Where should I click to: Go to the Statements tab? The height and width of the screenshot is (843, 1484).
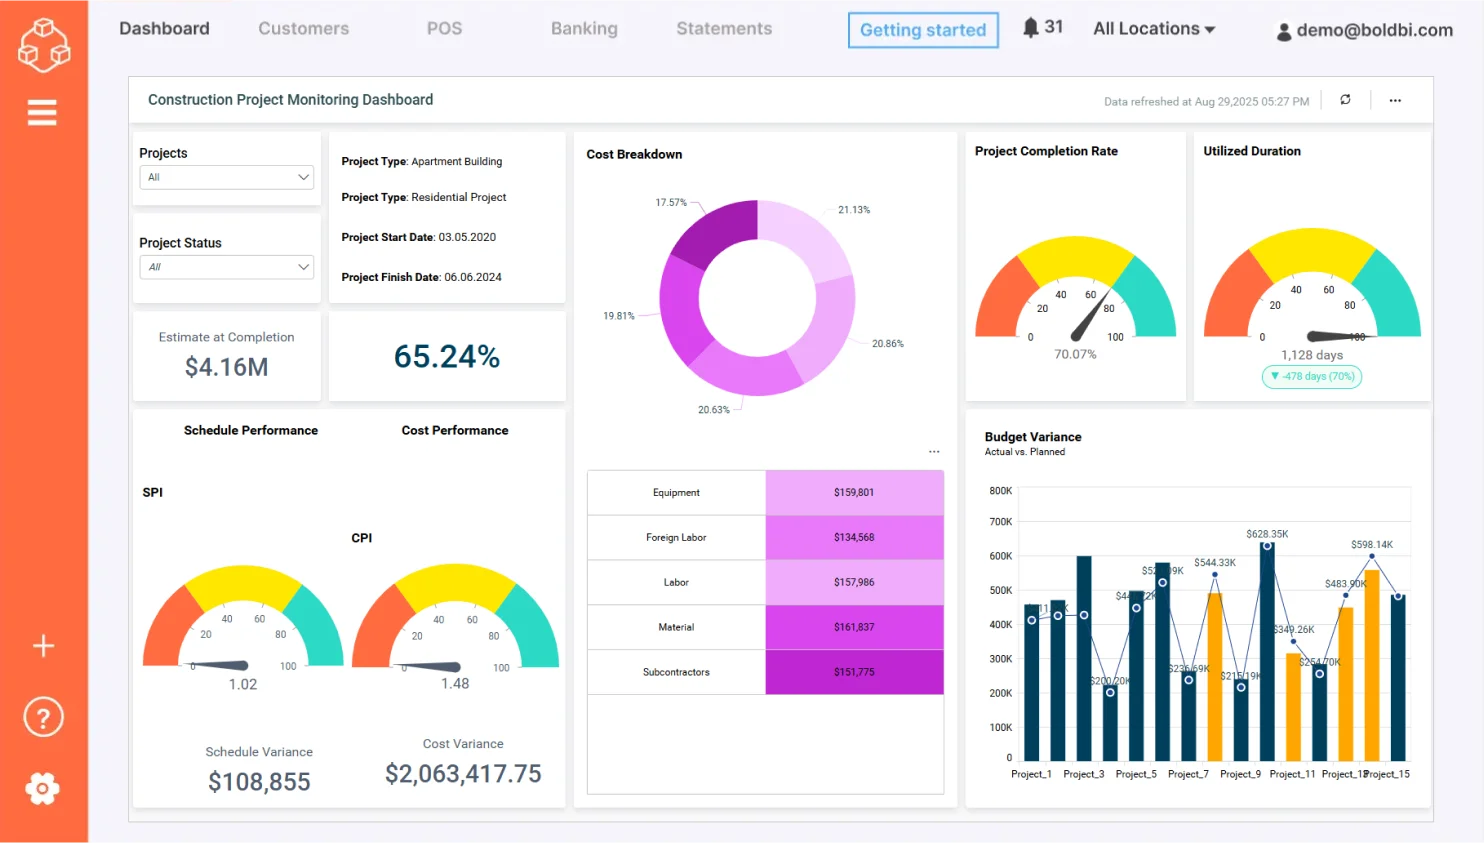tap(724, 29)
